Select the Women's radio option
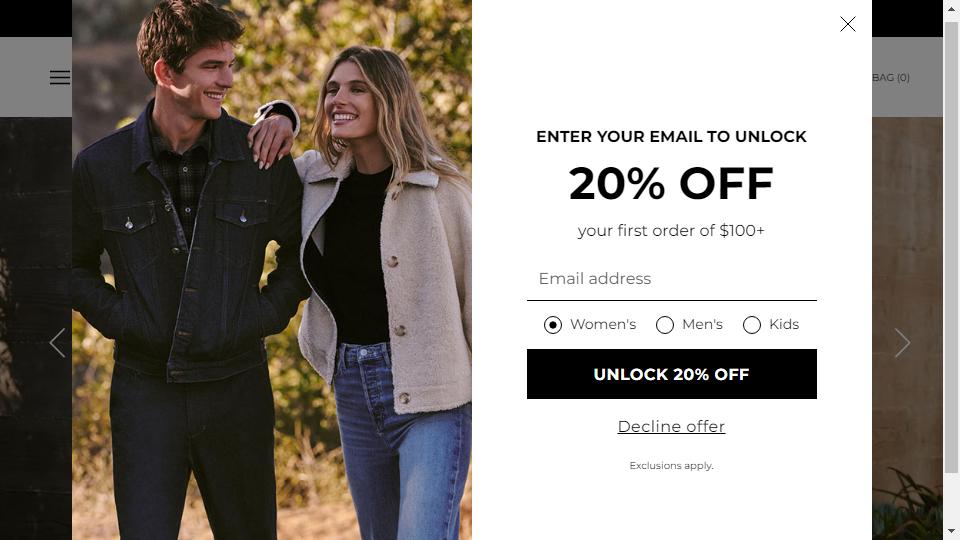Image resolution: width=960 pixels, height=540 pixels. click(553, 325)
